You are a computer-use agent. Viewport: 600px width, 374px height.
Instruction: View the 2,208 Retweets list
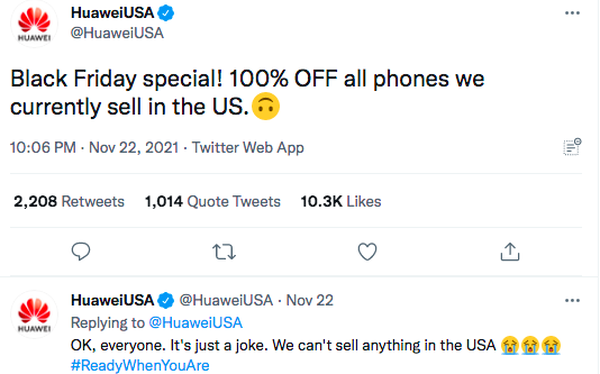pyautogui.click(x=69, y=201)
